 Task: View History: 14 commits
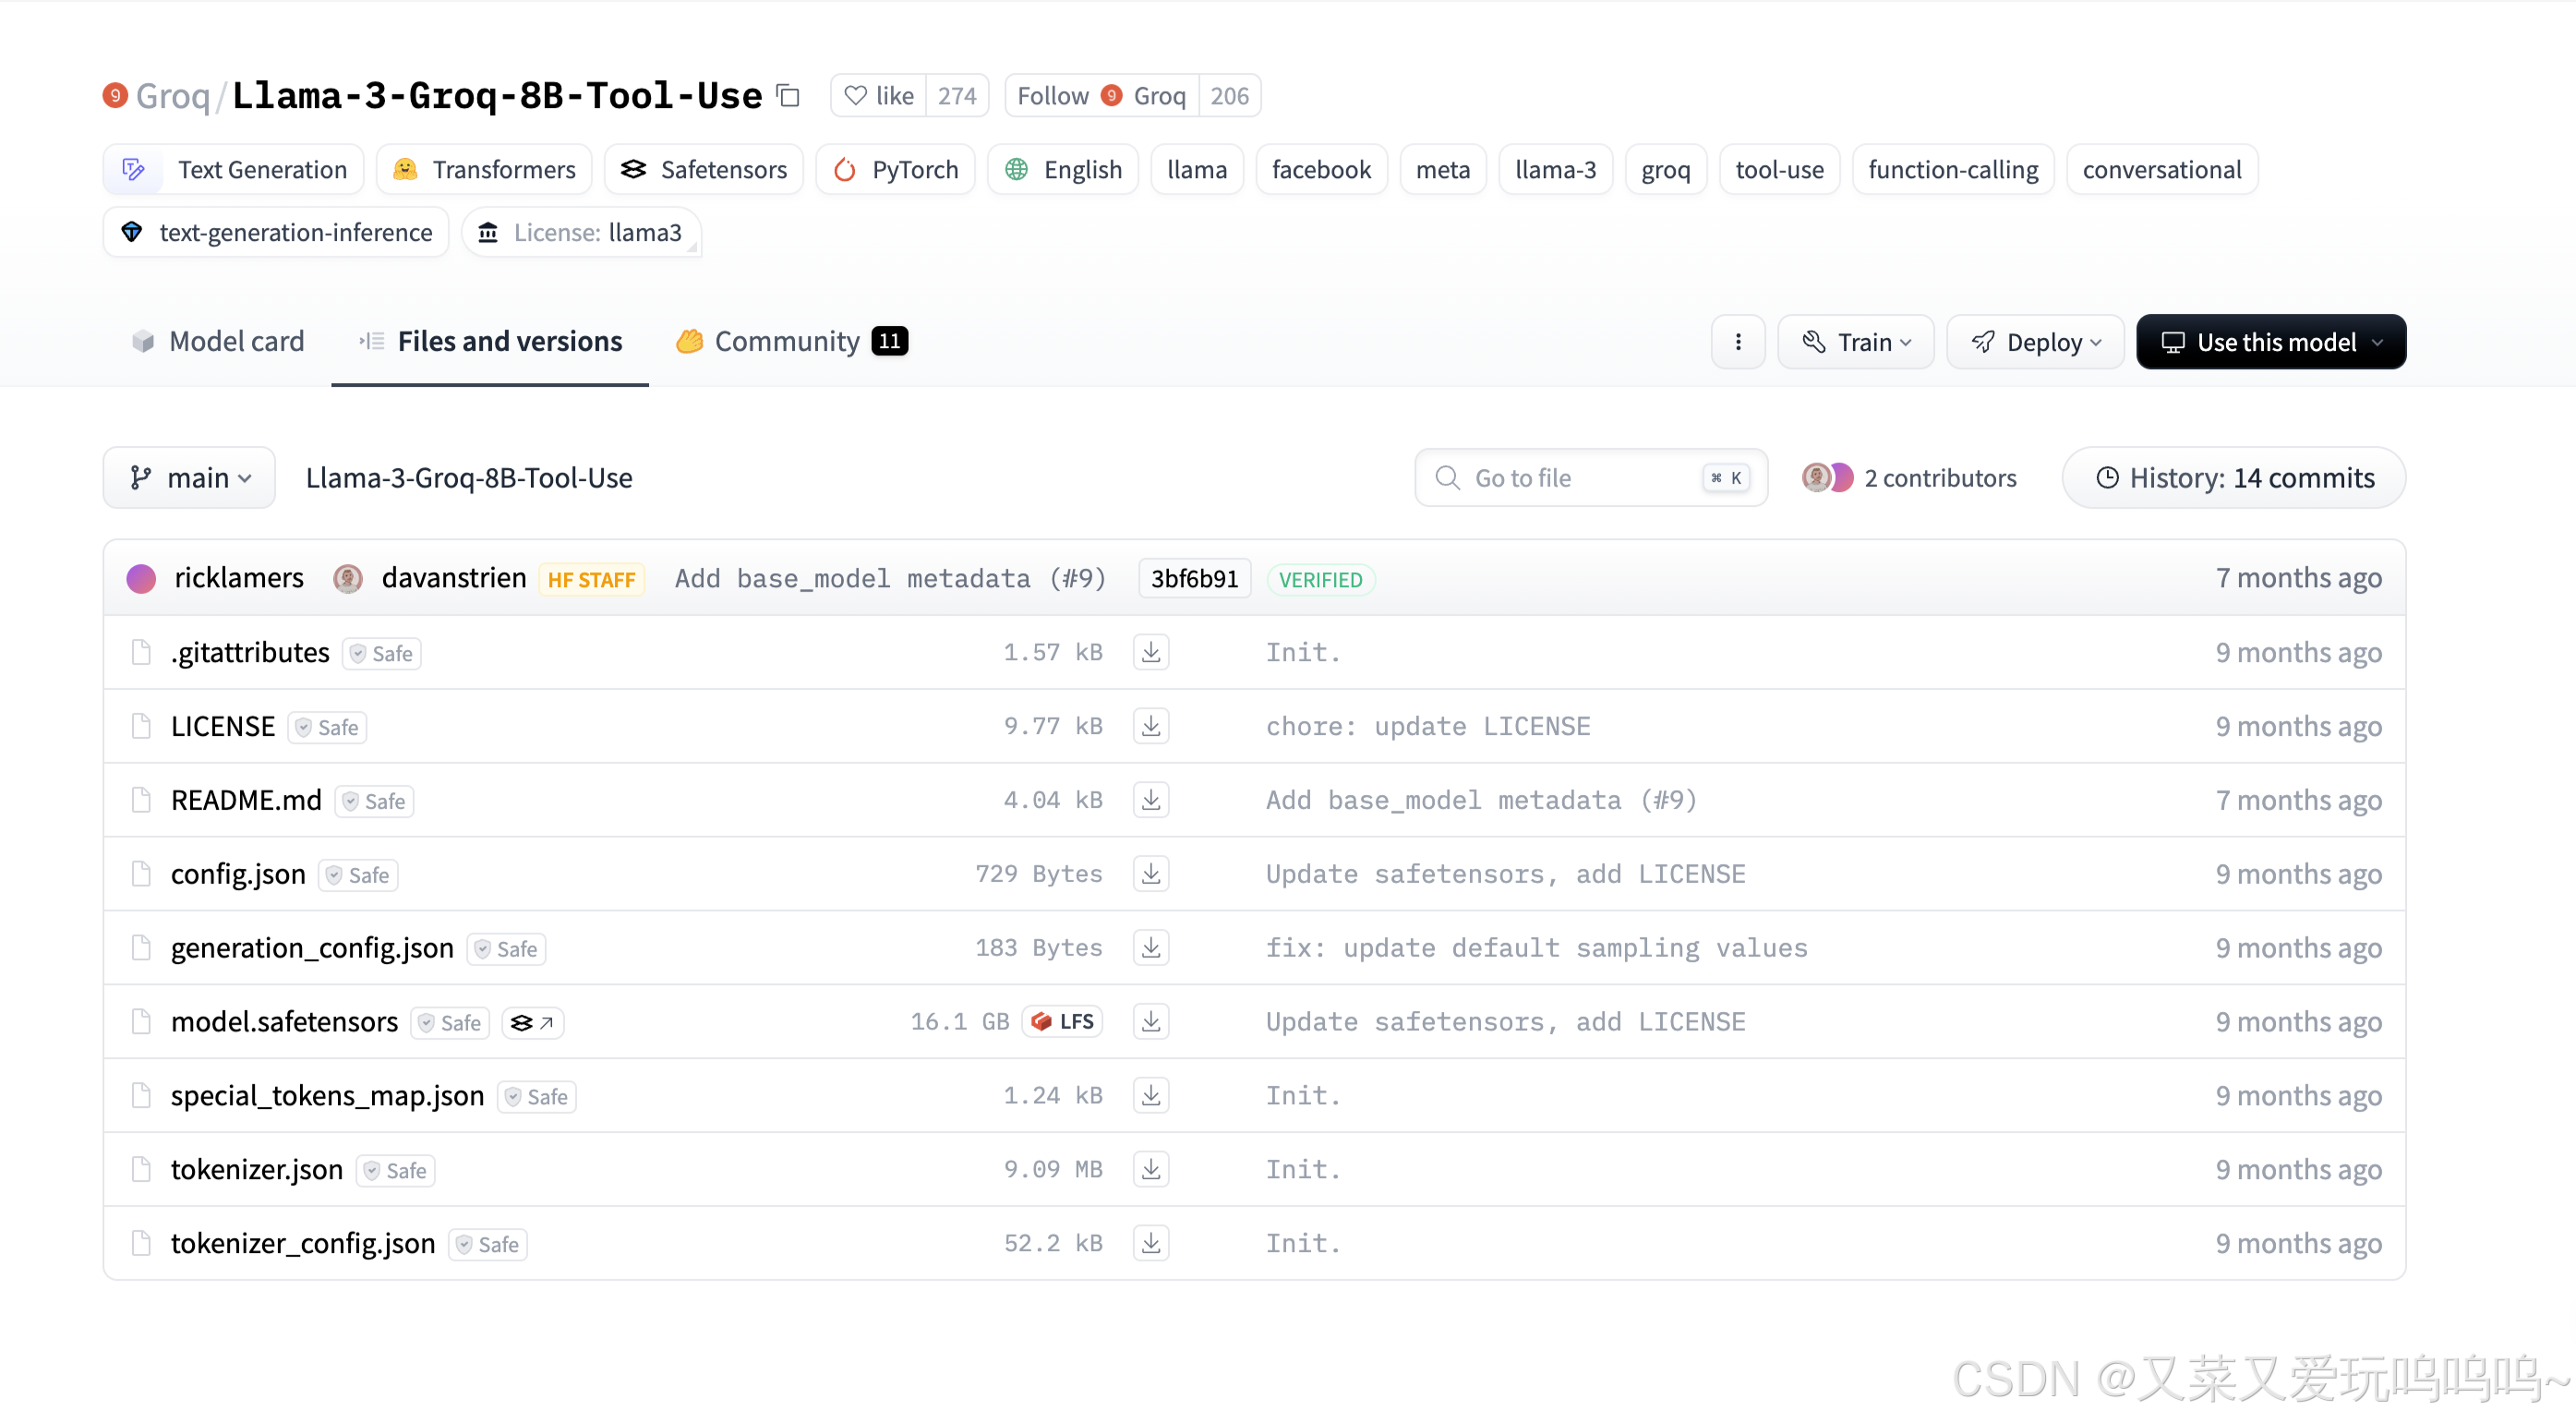2234,478
